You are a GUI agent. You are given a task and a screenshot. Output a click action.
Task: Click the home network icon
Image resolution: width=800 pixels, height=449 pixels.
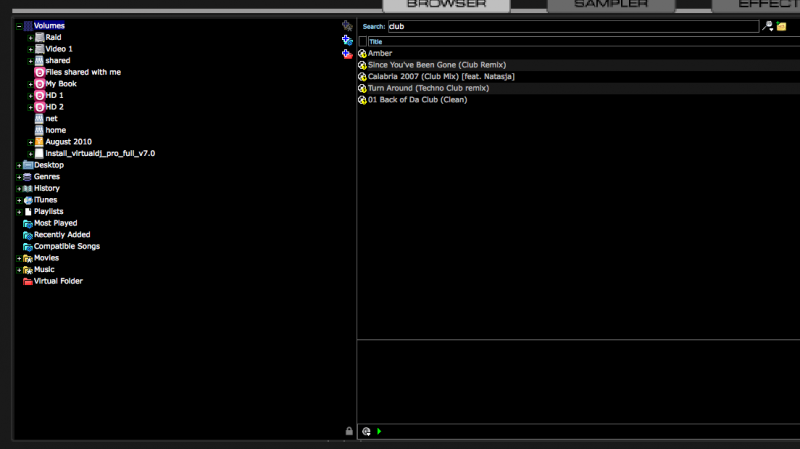tap(39, 130)
